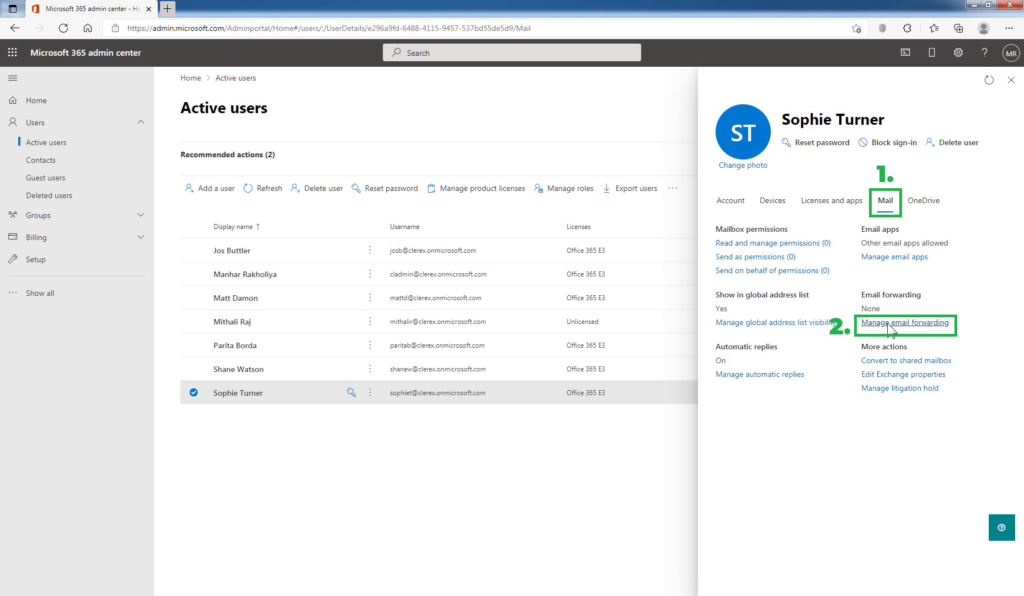Reload the page in the browser
Viewport: 1024px width, 596px height.
coord(63,28)
